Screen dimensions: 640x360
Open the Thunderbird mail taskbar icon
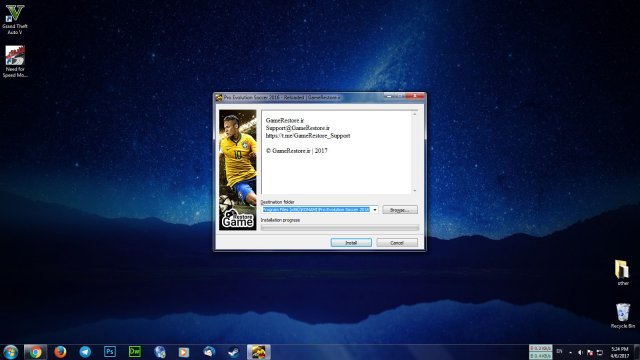(x=209, y=352)
